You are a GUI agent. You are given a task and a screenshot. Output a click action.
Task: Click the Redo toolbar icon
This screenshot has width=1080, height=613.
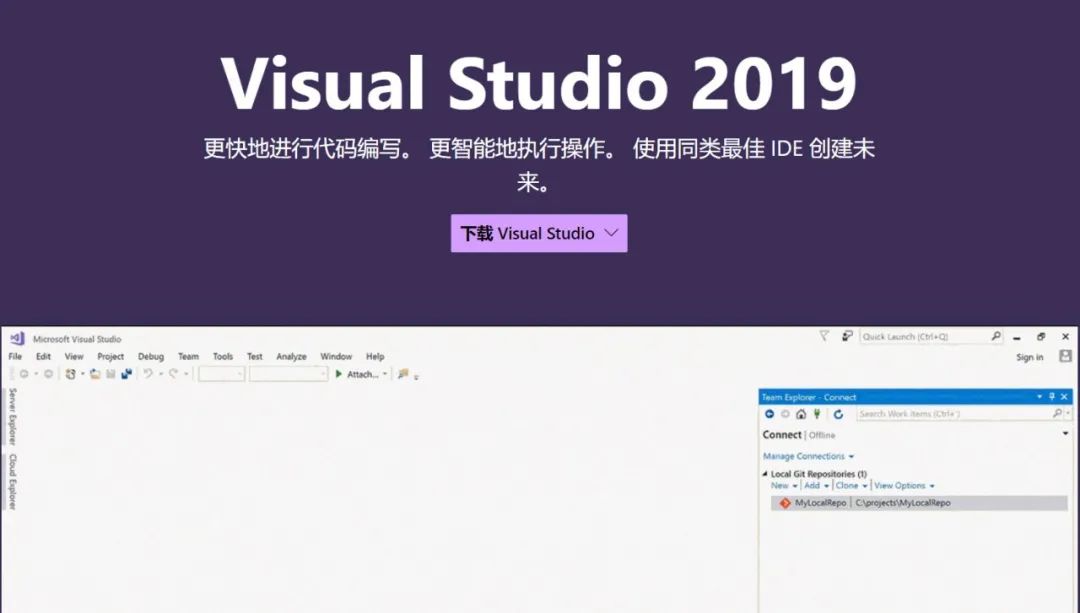173,373
